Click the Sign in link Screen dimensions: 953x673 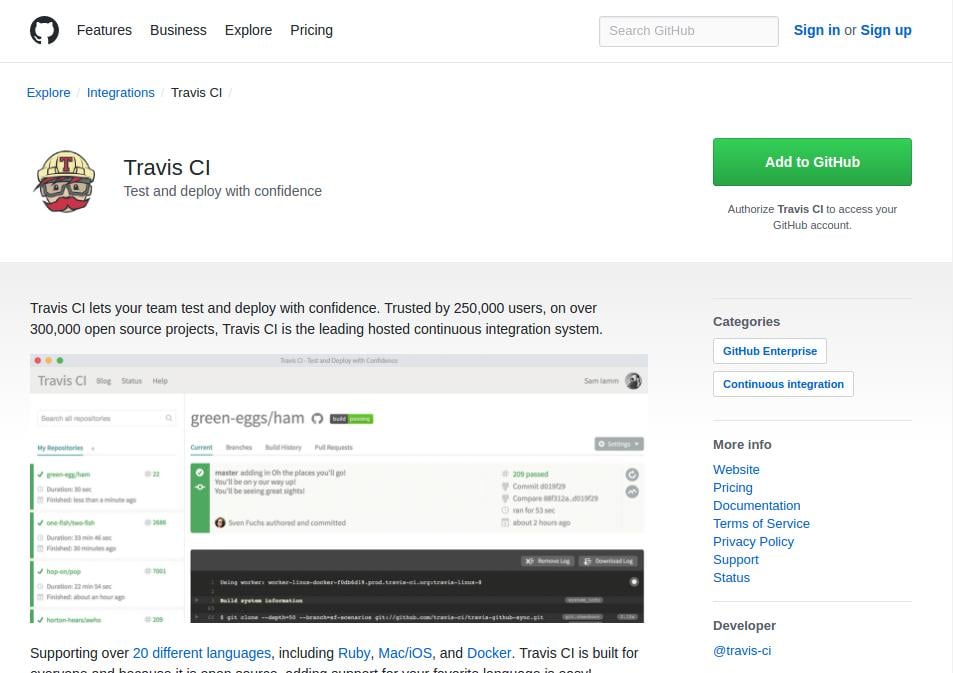point(816,30)
